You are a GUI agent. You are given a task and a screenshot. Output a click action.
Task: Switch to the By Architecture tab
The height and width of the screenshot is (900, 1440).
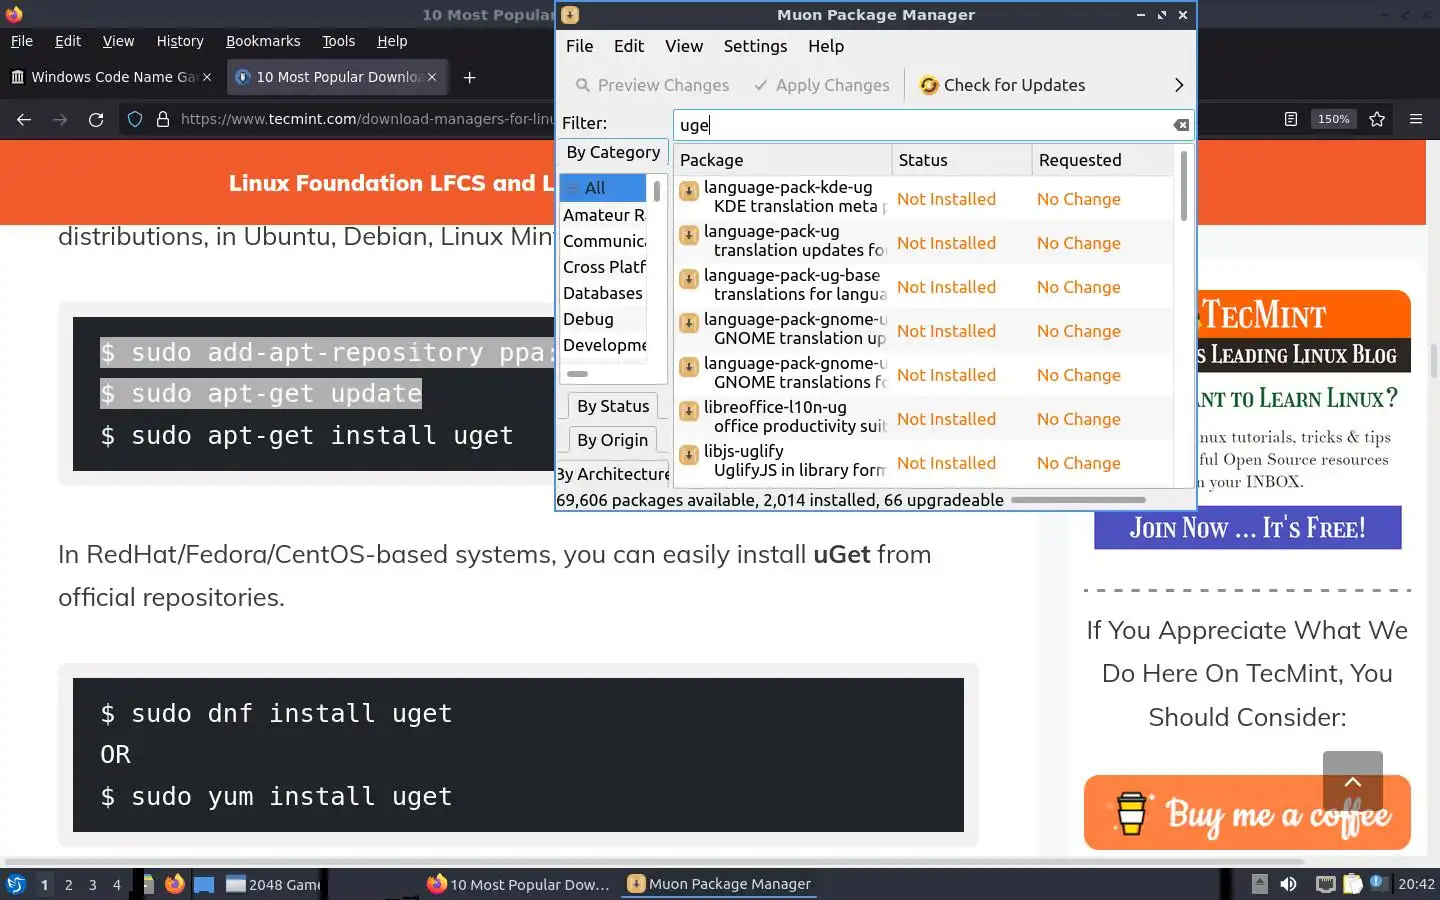point(613,474)
